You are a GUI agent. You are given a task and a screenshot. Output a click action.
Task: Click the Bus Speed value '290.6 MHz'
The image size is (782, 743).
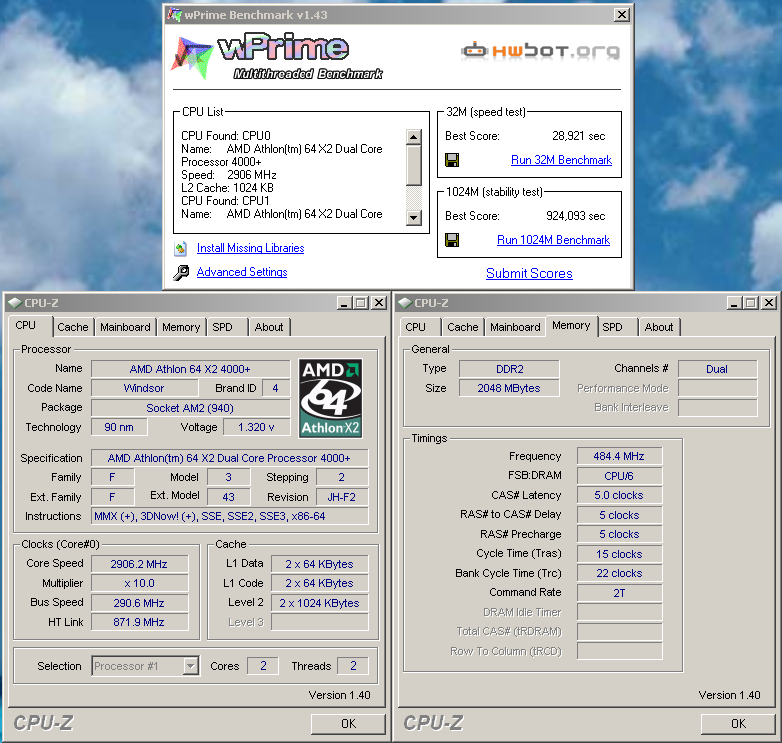[x=139, y=603]
